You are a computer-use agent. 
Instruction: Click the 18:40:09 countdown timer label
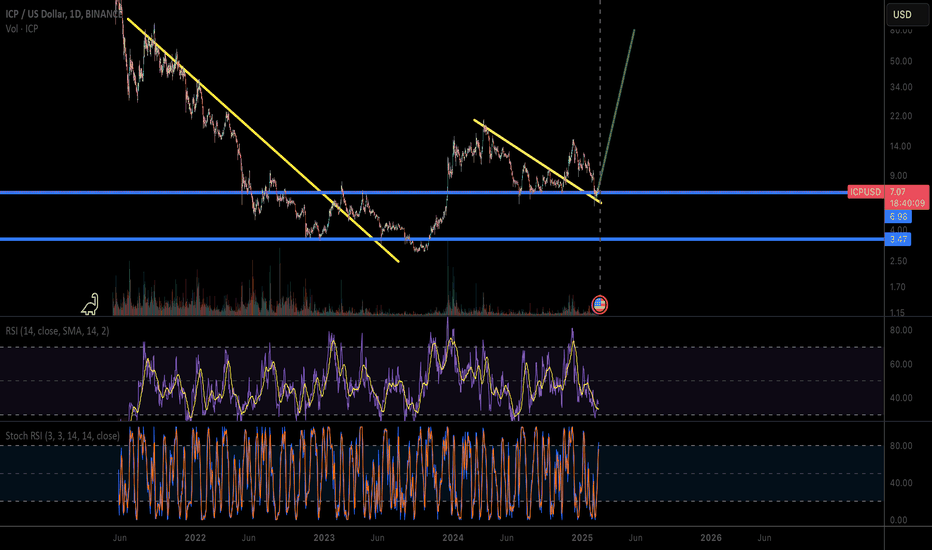907,203
